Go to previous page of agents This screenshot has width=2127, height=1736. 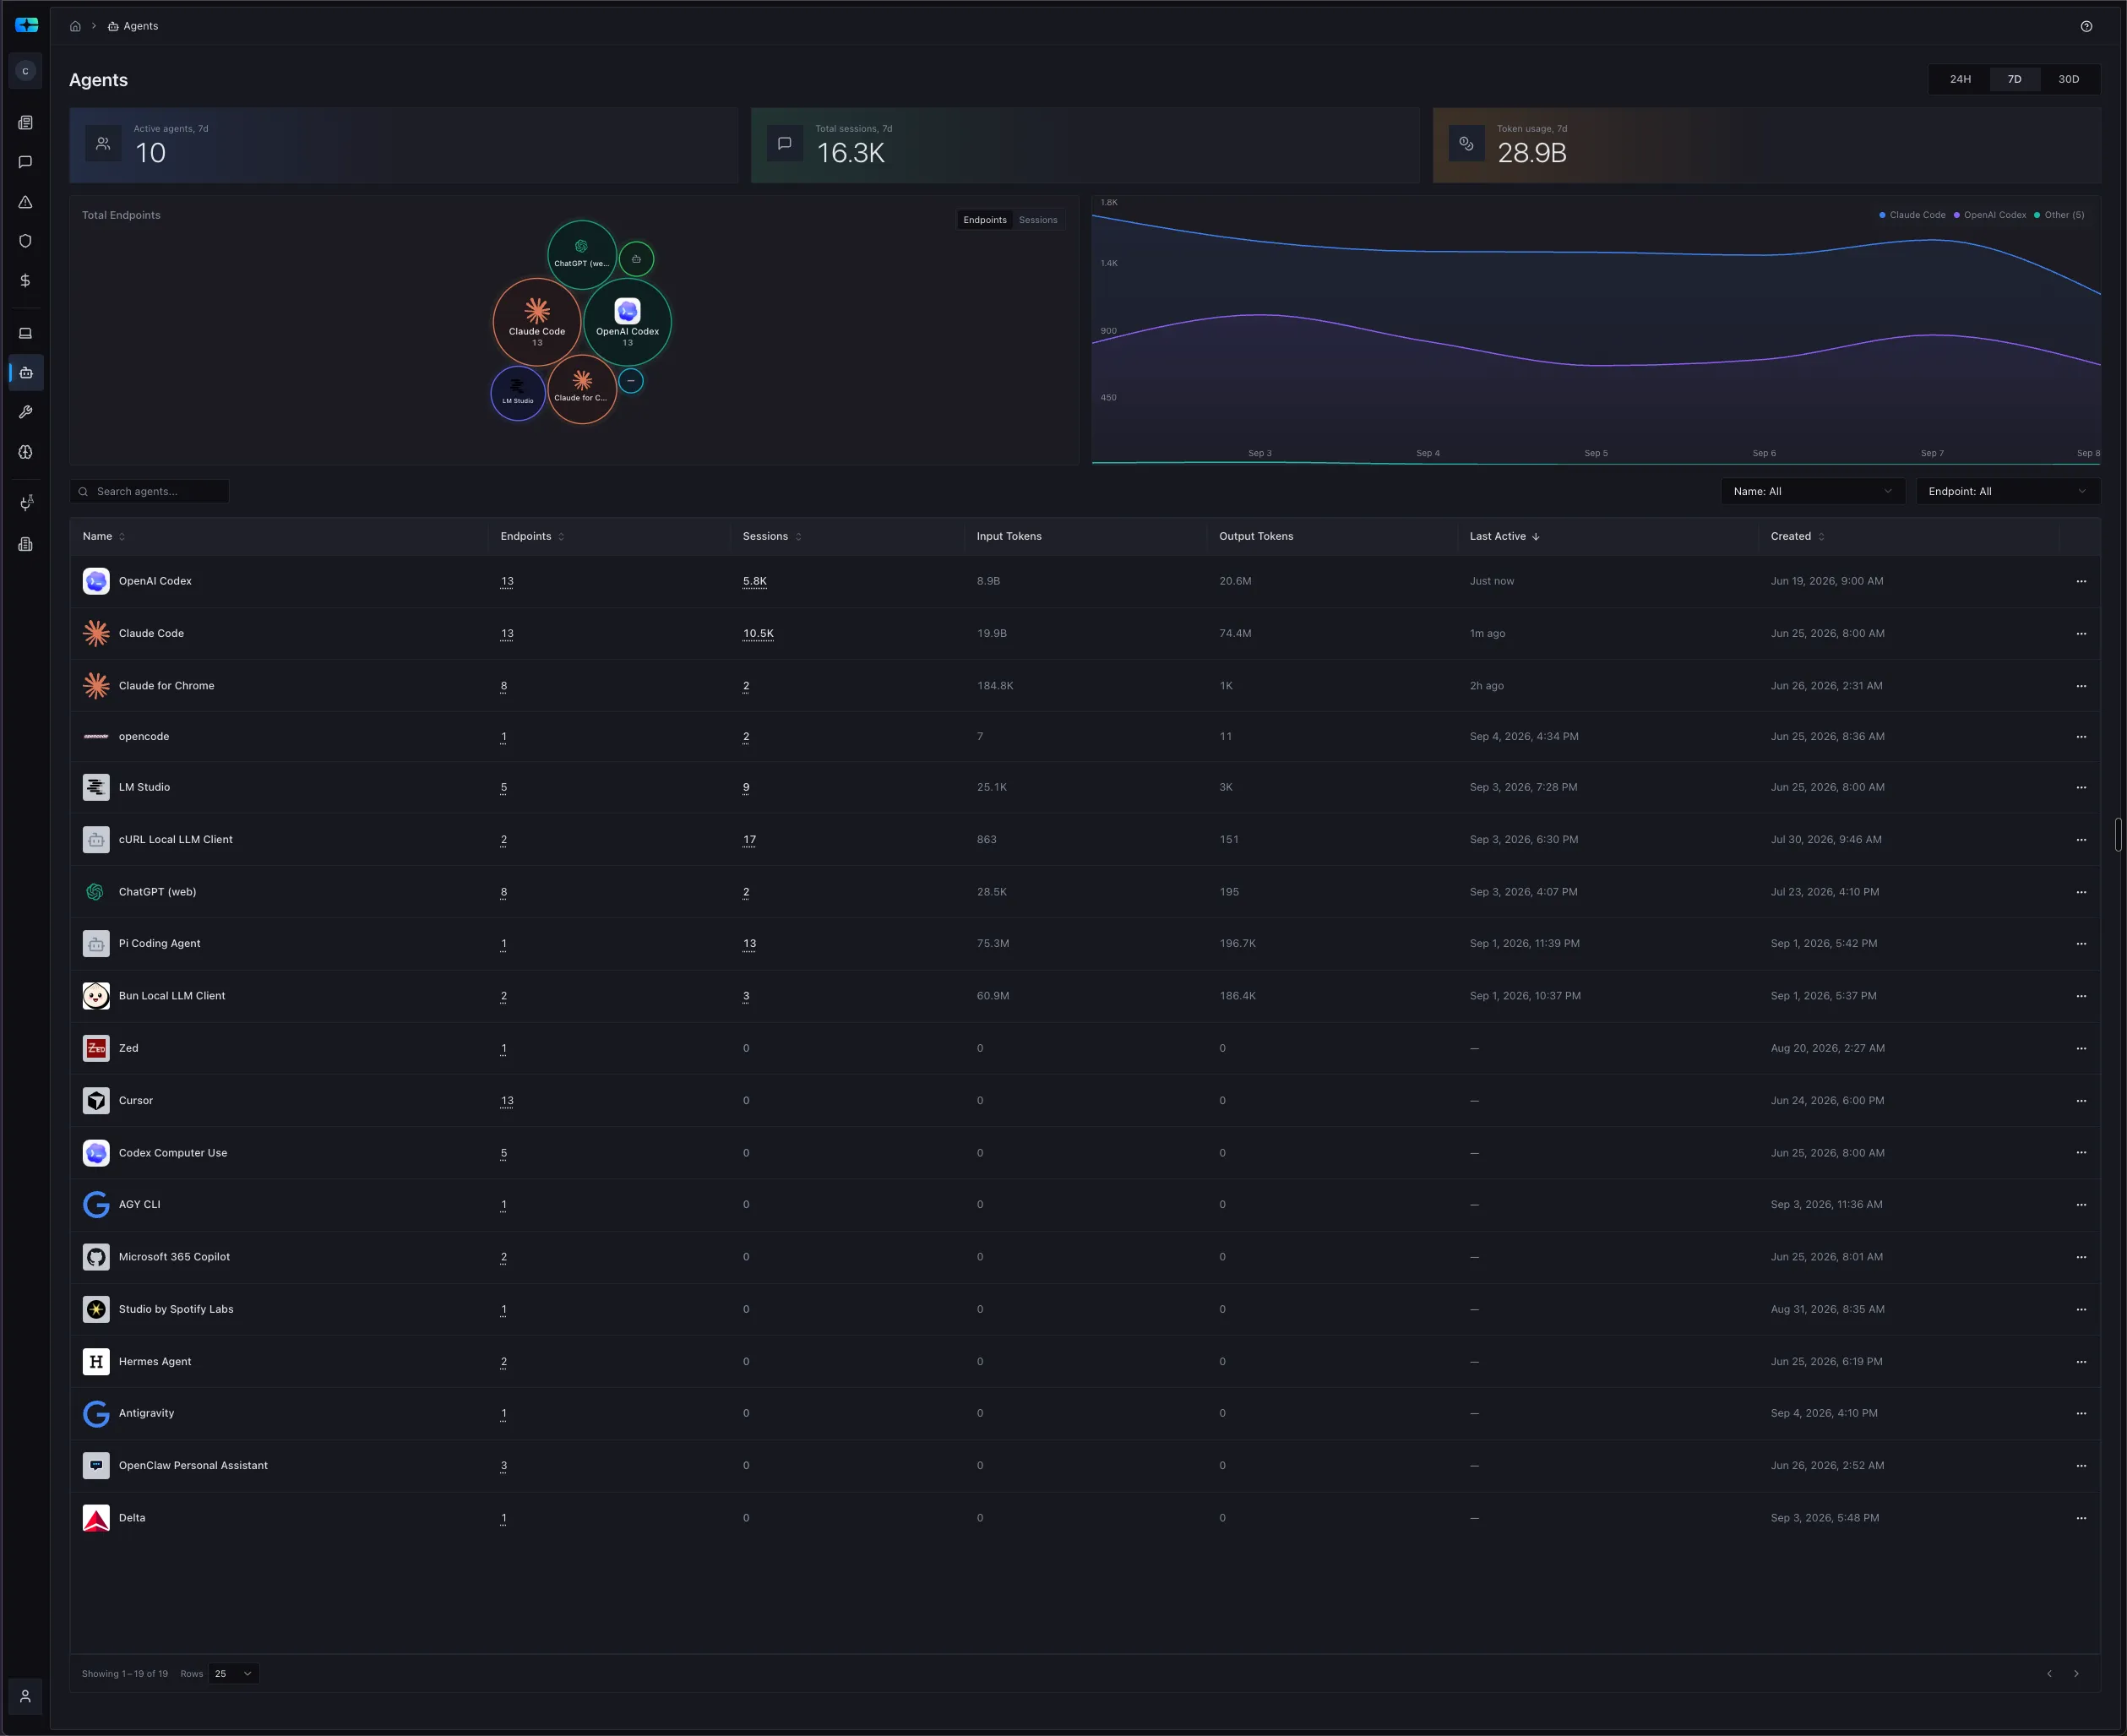click(x=2049, y=1673)
